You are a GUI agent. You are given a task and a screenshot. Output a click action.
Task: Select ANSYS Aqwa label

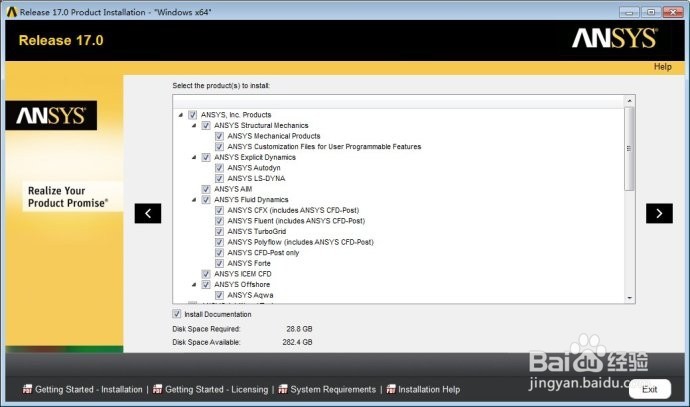[250, 295]
